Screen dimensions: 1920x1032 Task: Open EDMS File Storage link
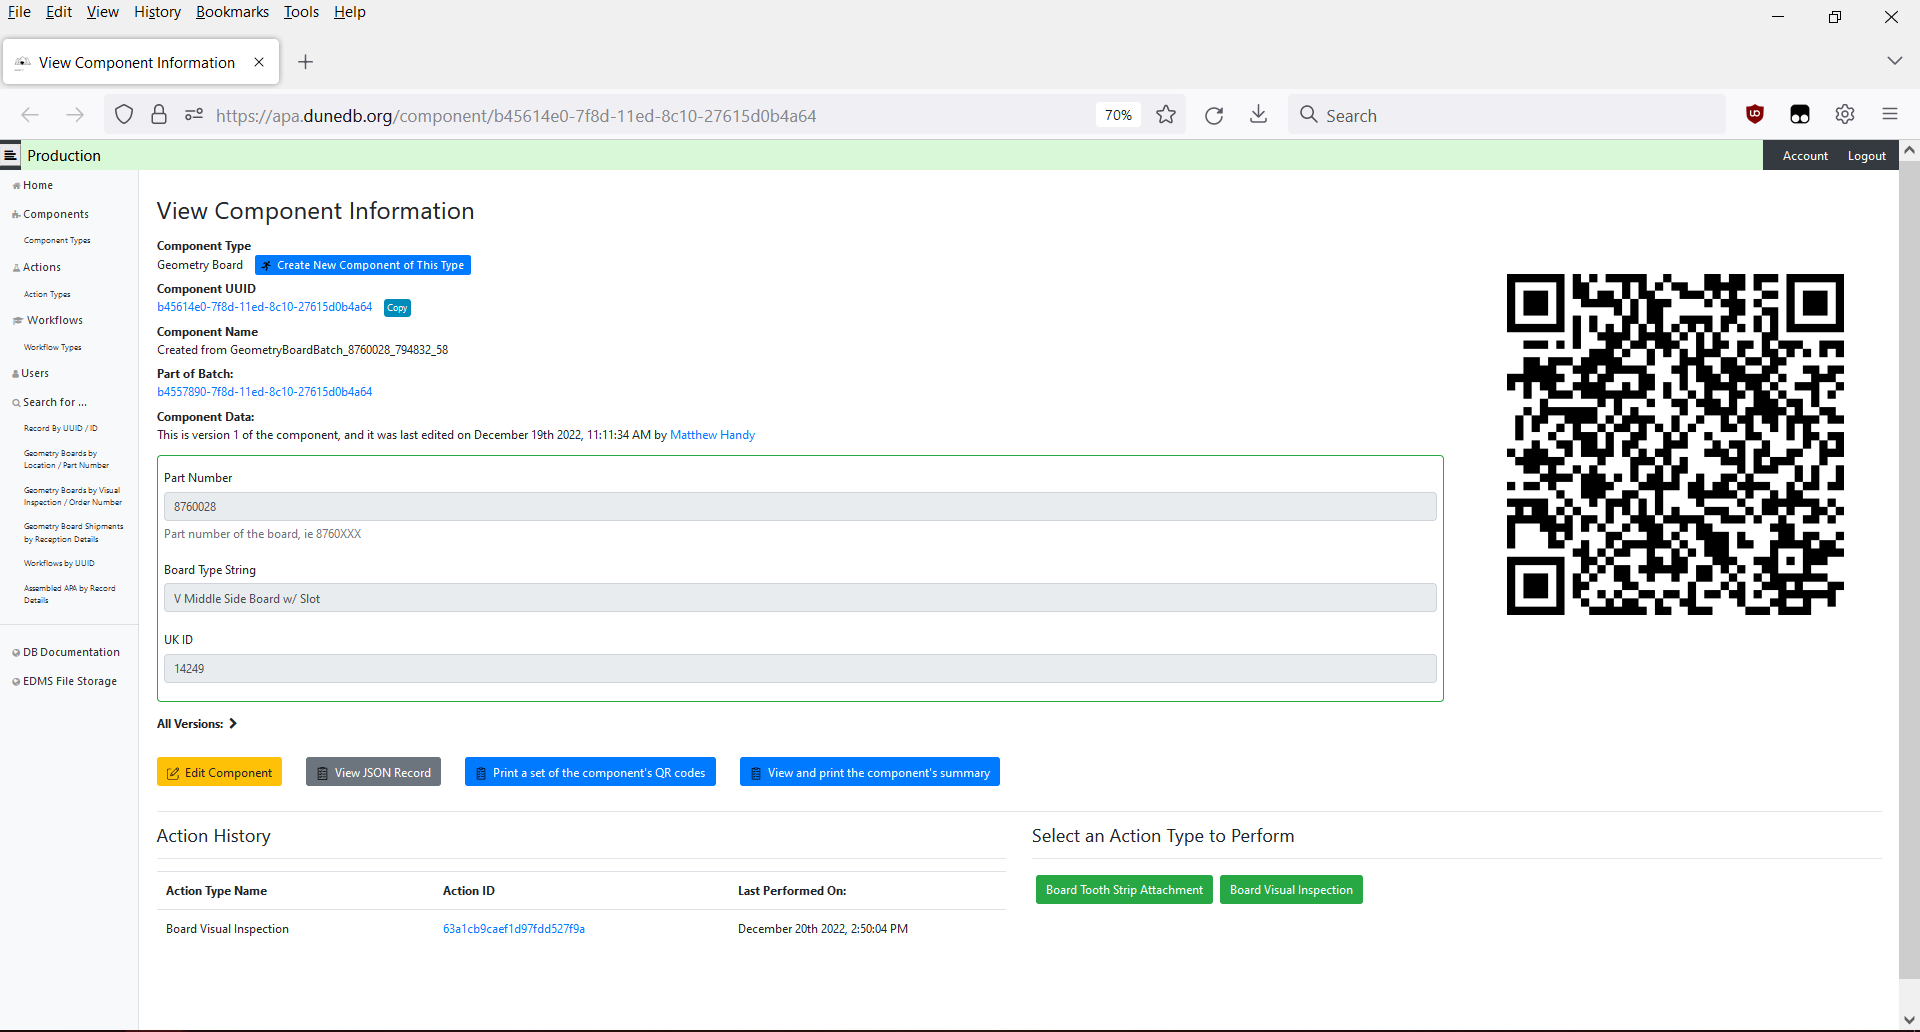(x=70, y=681)
